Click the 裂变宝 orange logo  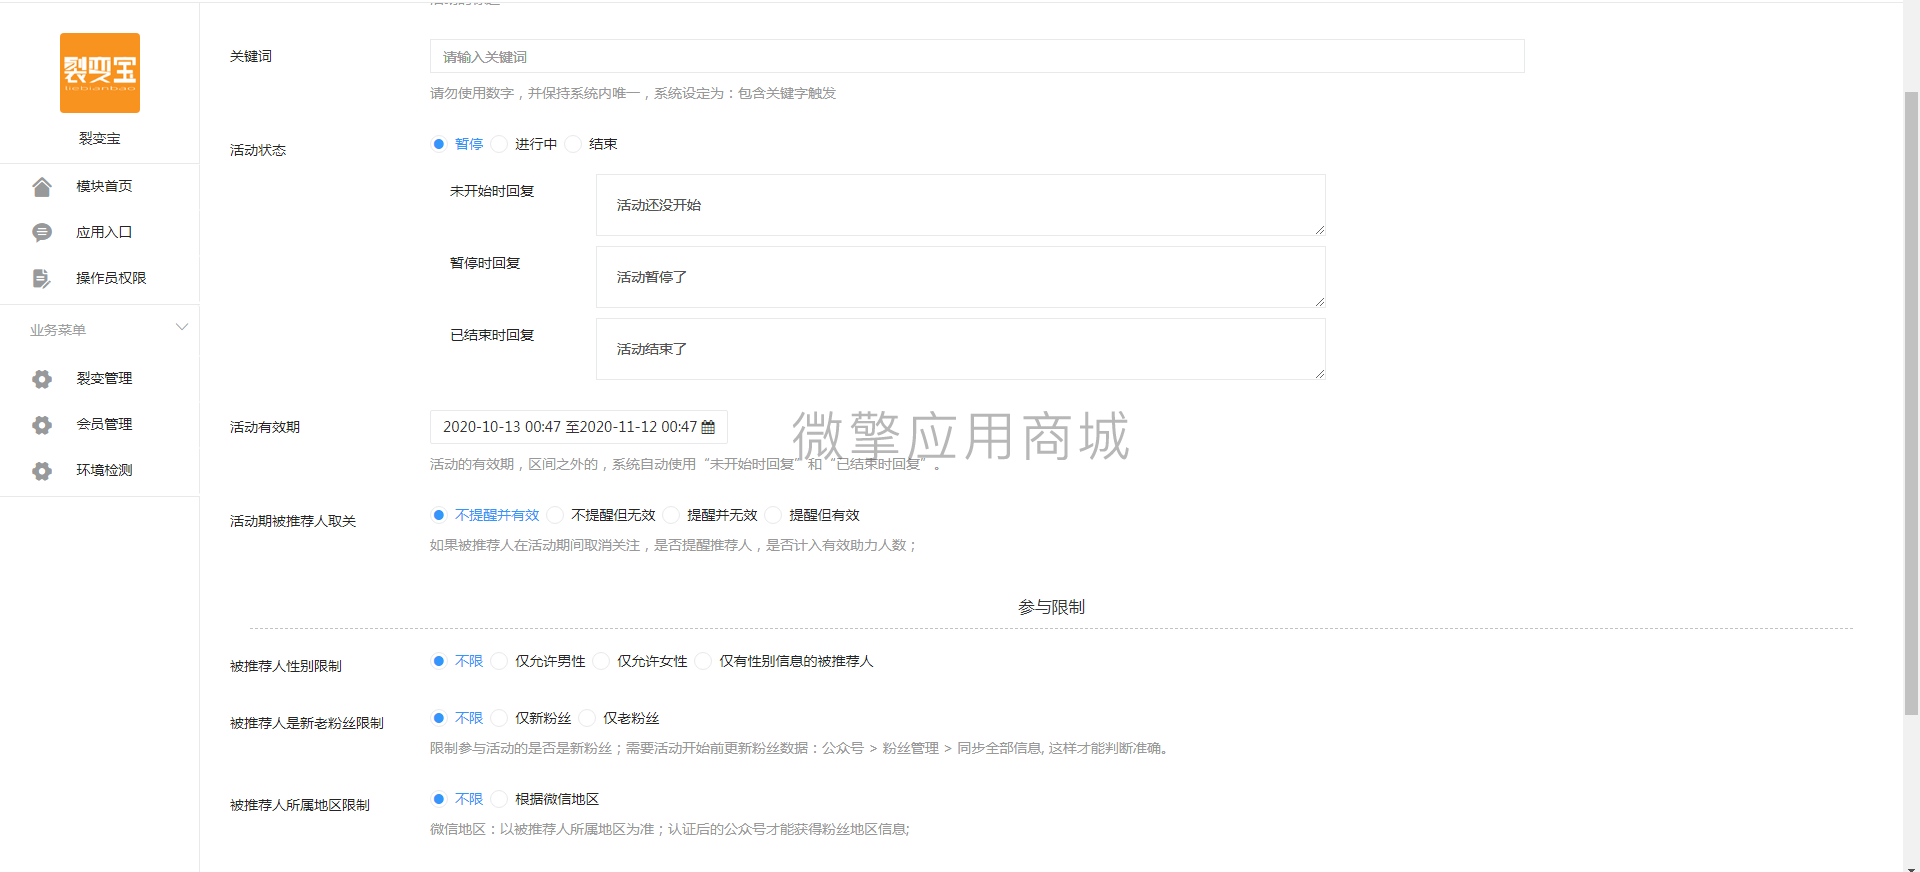click(x=100, y=73)
